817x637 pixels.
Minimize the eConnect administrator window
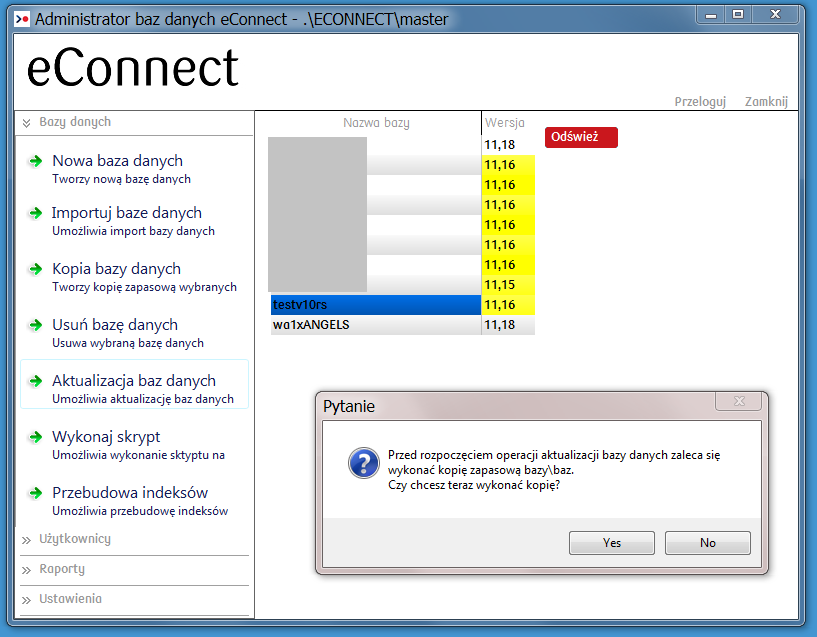(711, 15)
